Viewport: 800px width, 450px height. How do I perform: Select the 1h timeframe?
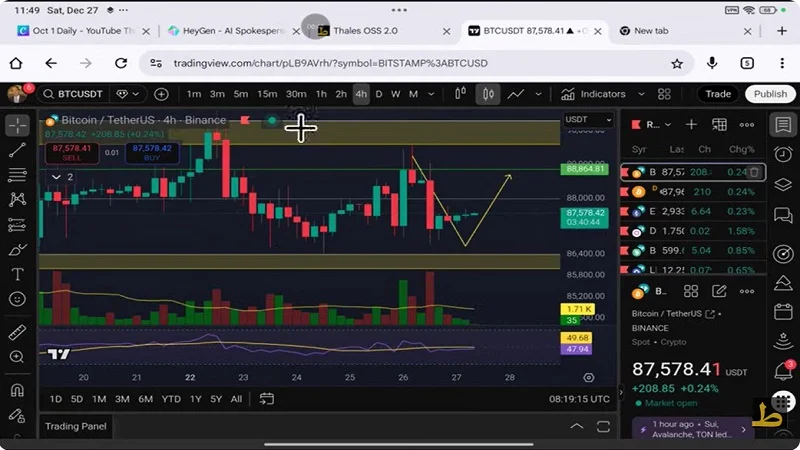click(x=321, y=94)
